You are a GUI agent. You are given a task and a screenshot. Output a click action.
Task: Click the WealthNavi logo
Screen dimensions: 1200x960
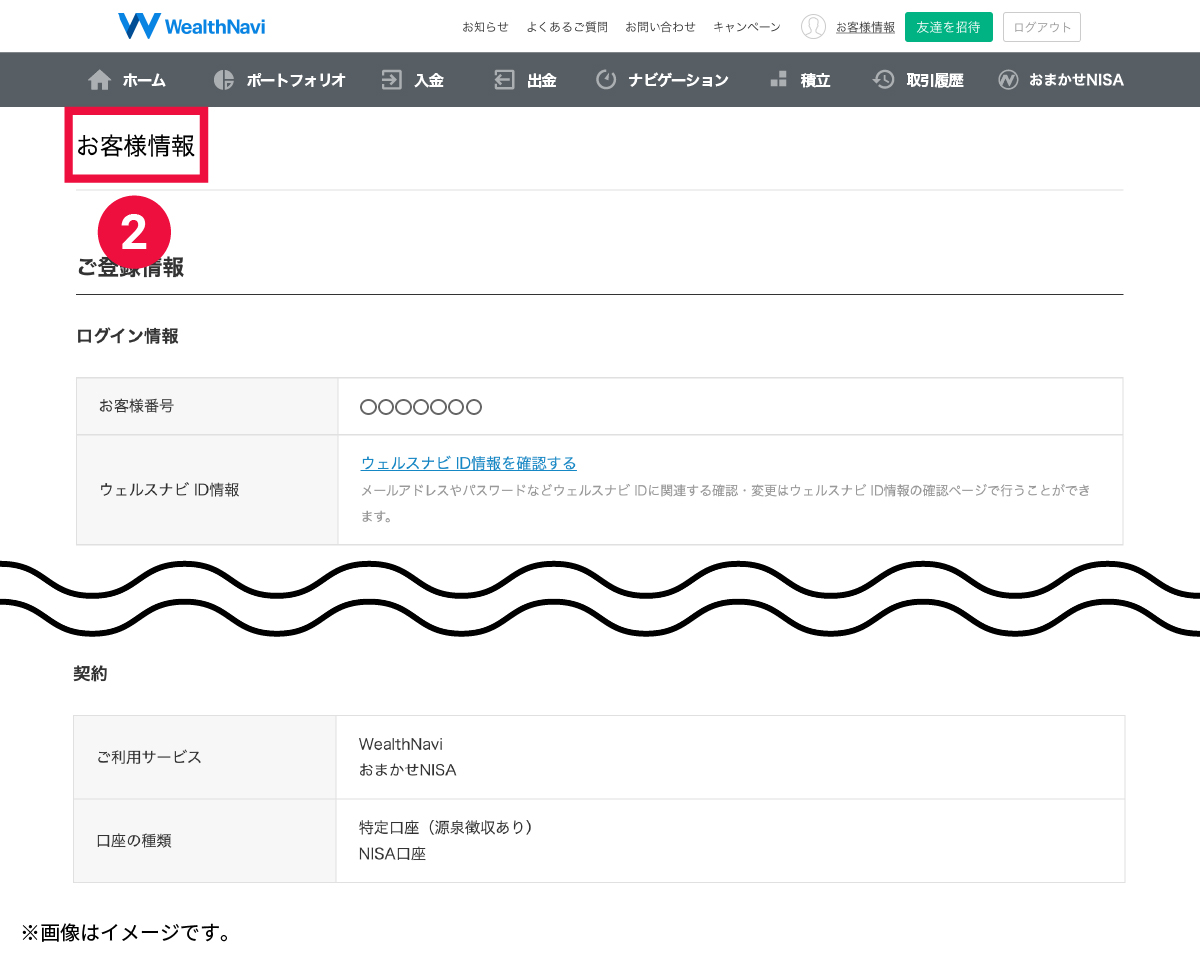point(191,26)
